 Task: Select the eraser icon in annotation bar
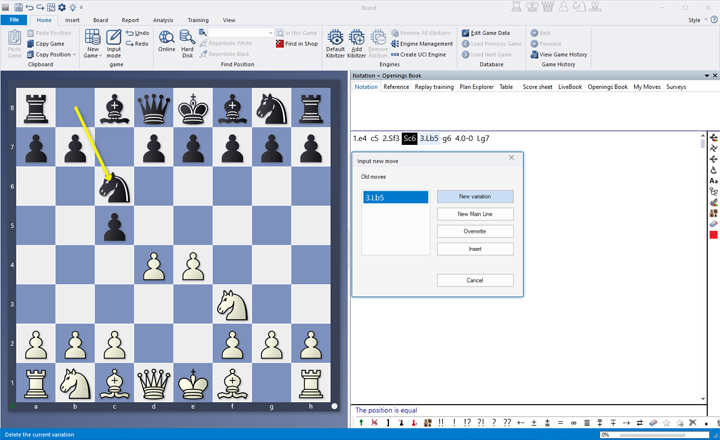(x=651, y=423)
